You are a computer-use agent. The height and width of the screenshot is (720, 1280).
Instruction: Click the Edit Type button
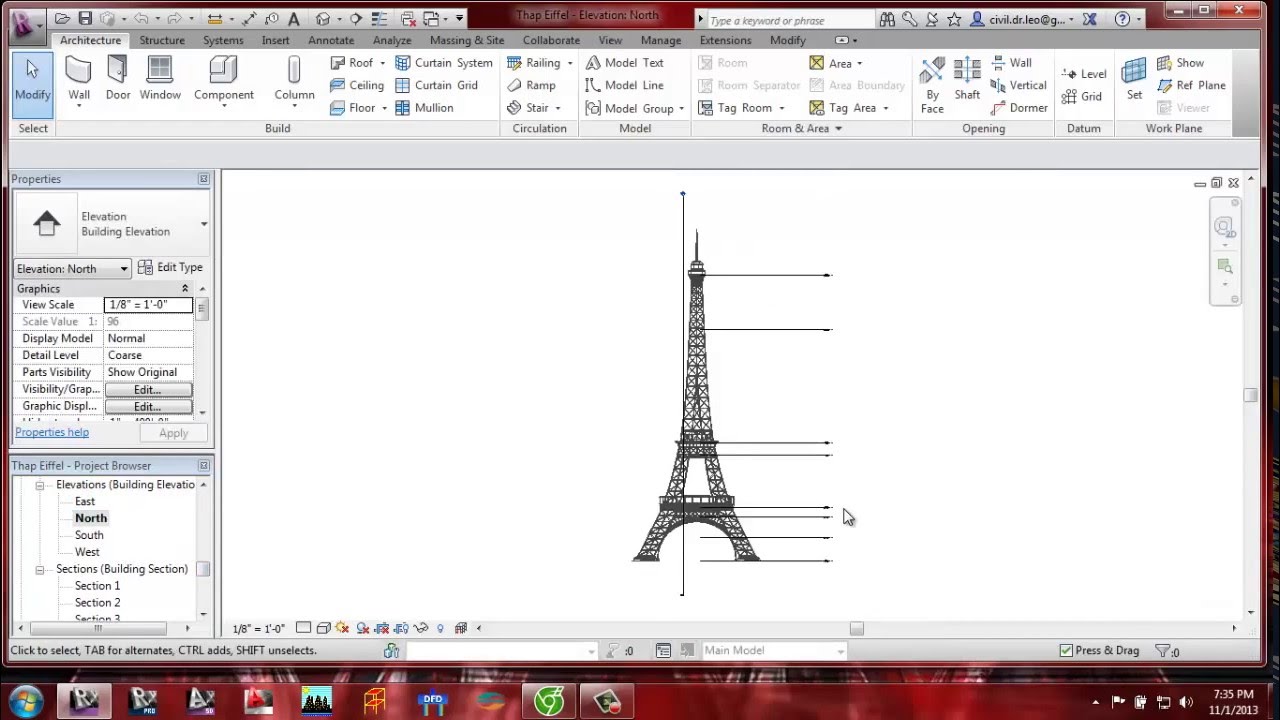pyautogui.click(x=170, y=267)
